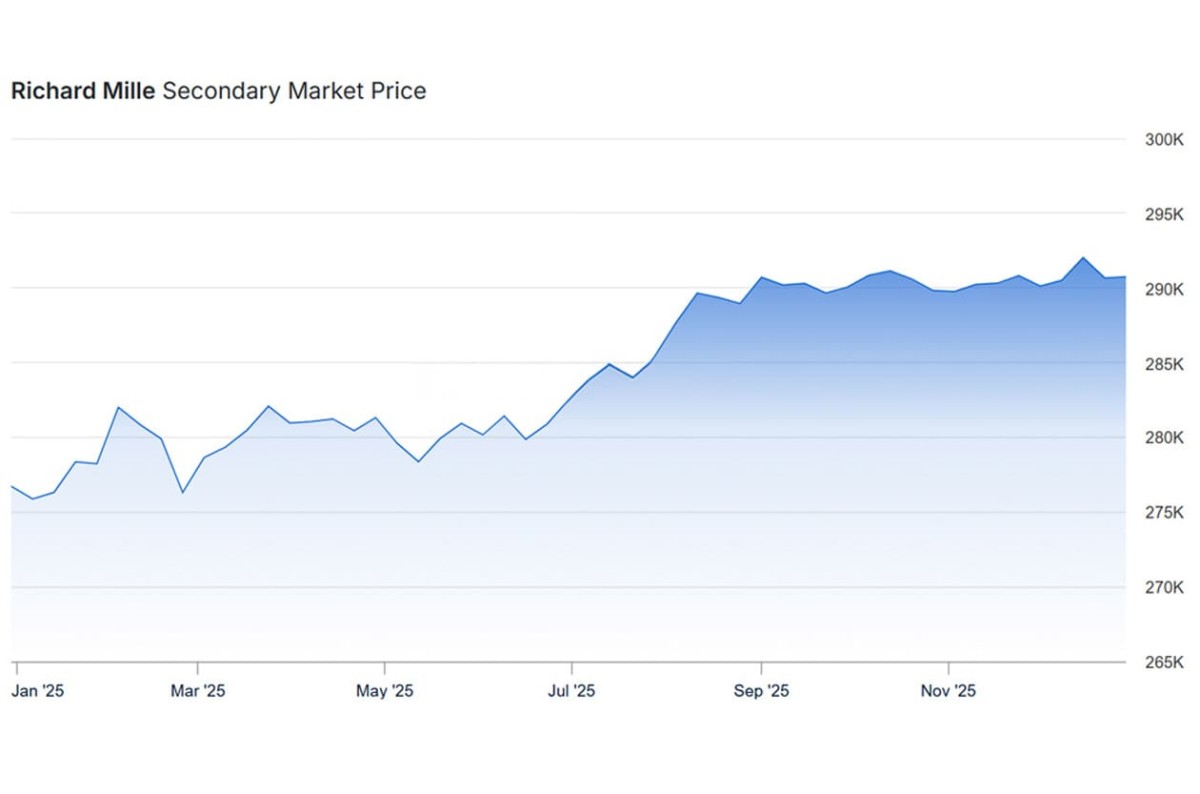Select the 280K y-axis label
Screen dimensions: 1200x794
(1164, 438)
